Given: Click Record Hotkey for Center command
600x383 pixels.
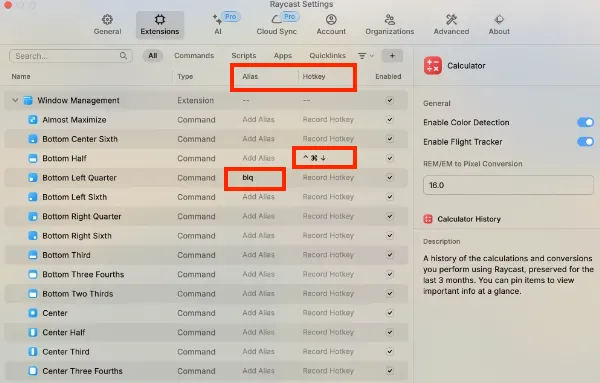Looking at the screenshot, I should (328, 313).
